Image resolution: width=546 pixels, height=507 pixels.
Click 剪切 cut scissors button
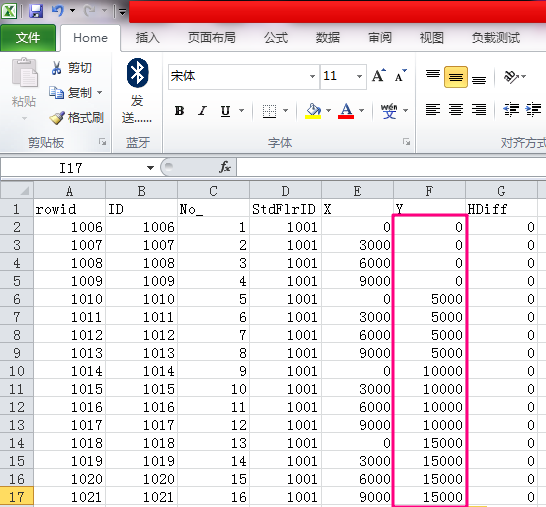(72, 68)
